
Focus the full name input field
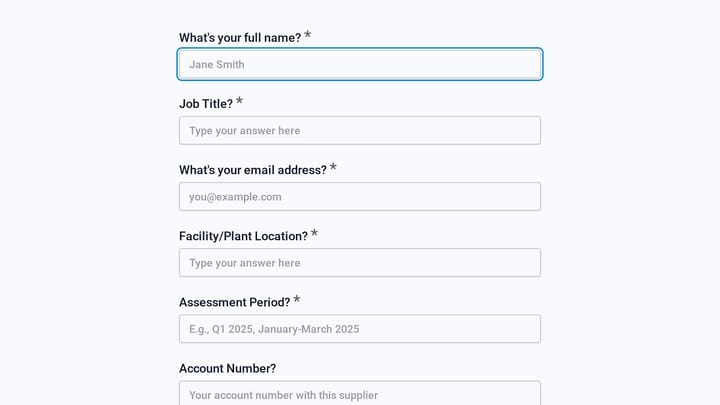360,64
